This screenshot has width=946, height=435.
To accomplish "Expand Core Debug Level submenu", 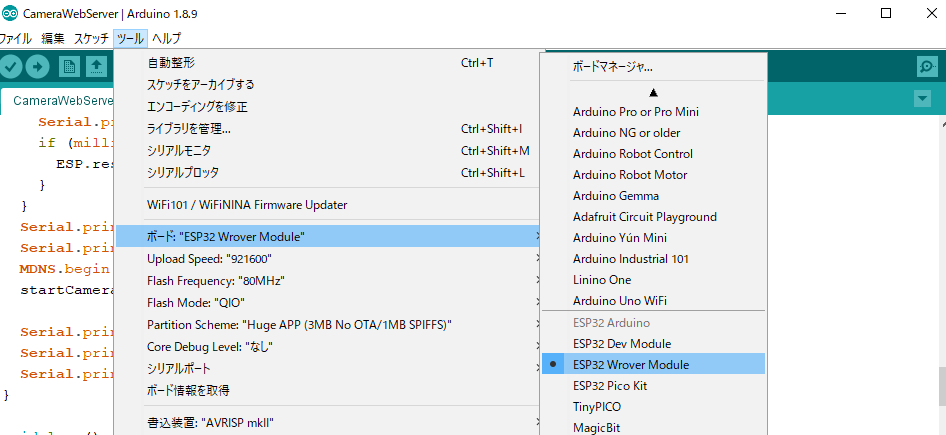I will (329, 346).
